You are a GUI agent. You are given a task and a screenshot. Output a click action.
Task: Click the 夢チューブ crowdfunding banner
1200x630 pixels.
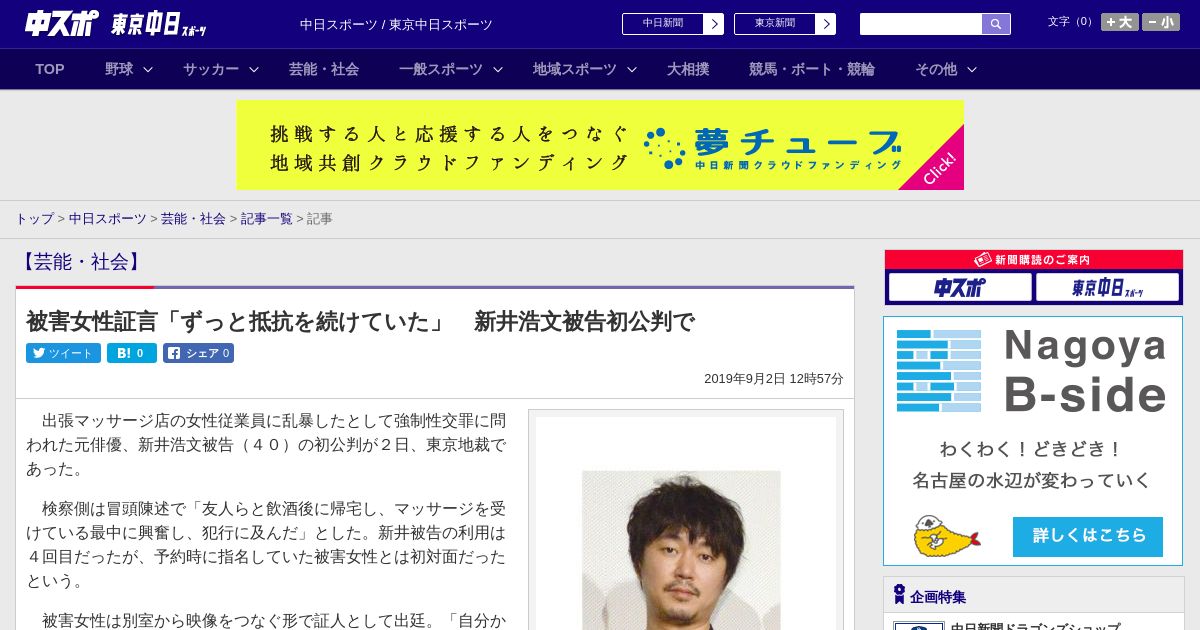(x=600, y=145)
